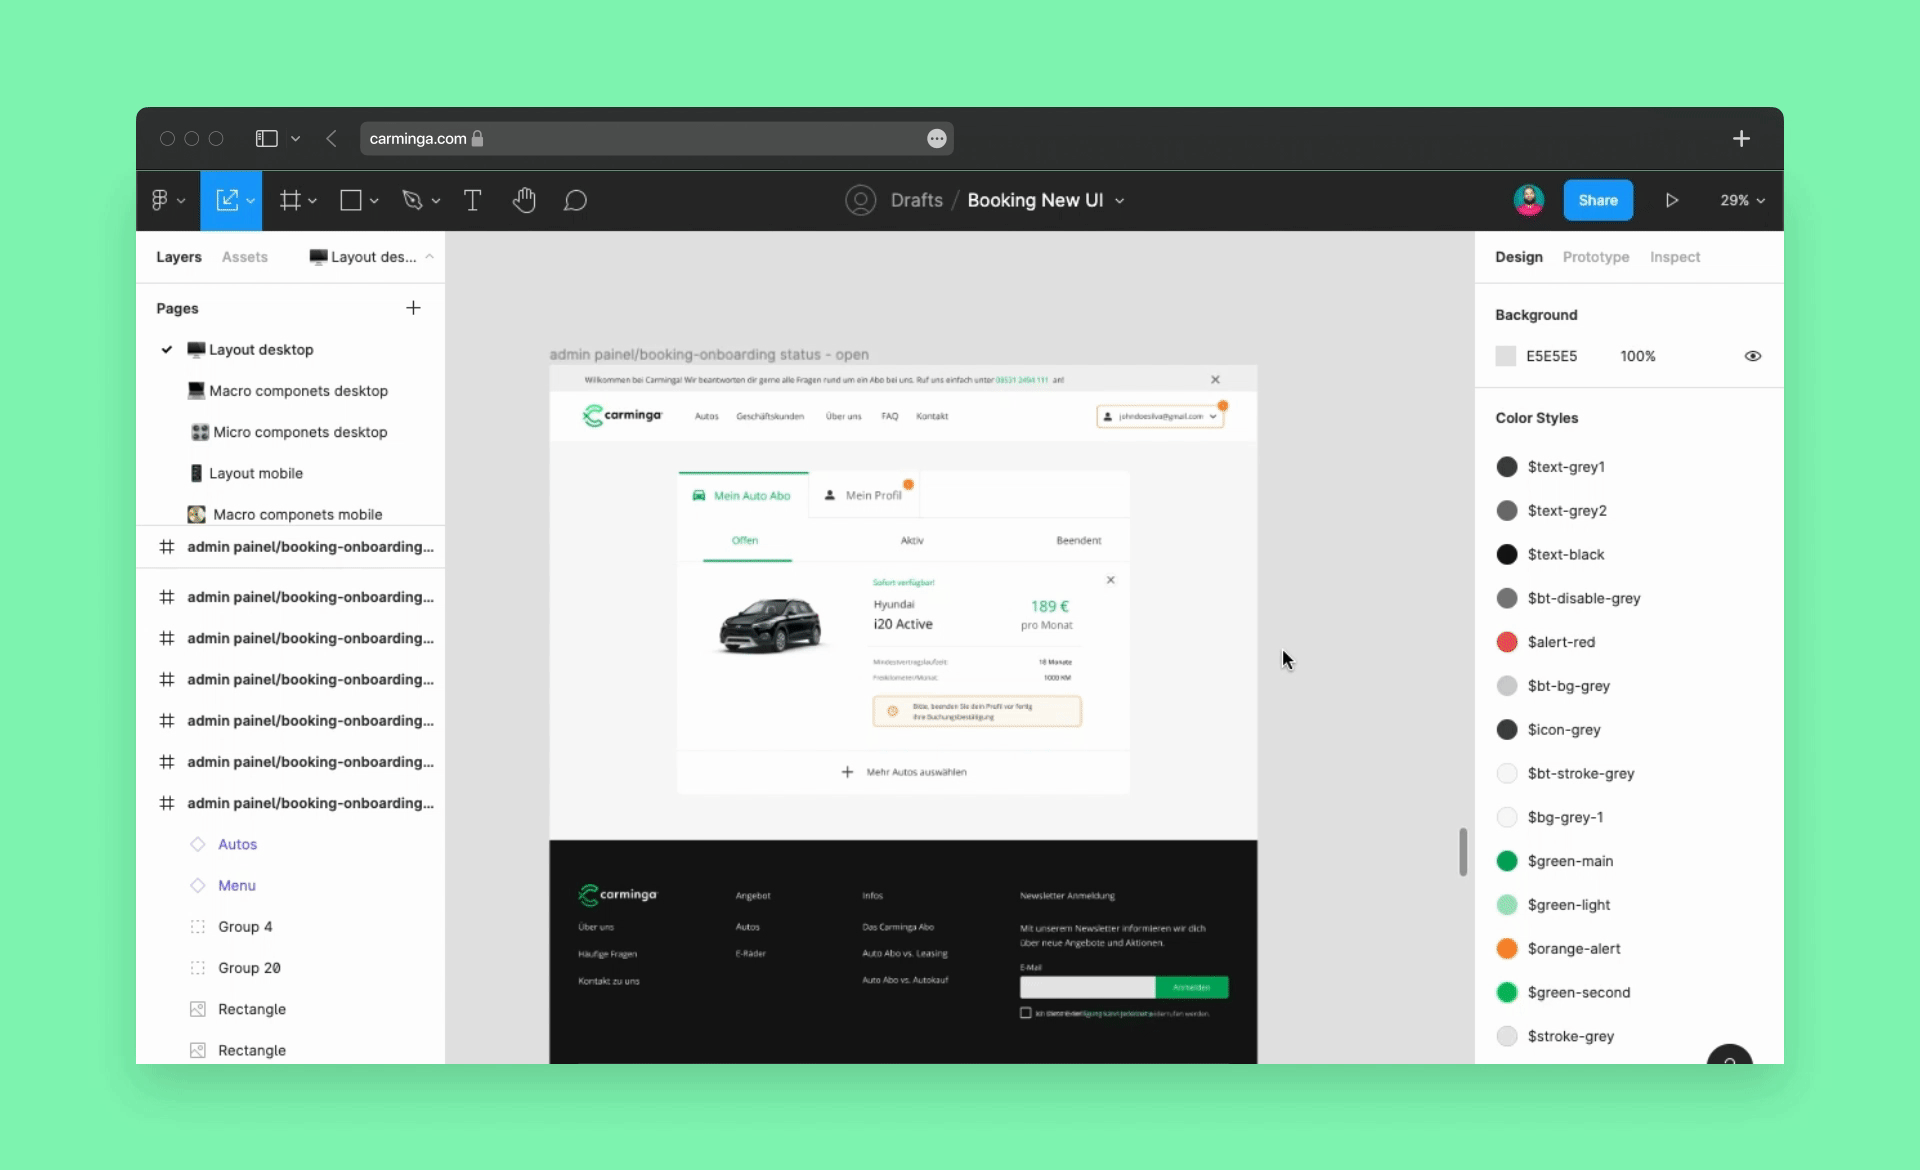The height and width of the screenshot is (1170, 1920).
Task: Click the $alert-red color swatch
Action: pos(1507,642)
